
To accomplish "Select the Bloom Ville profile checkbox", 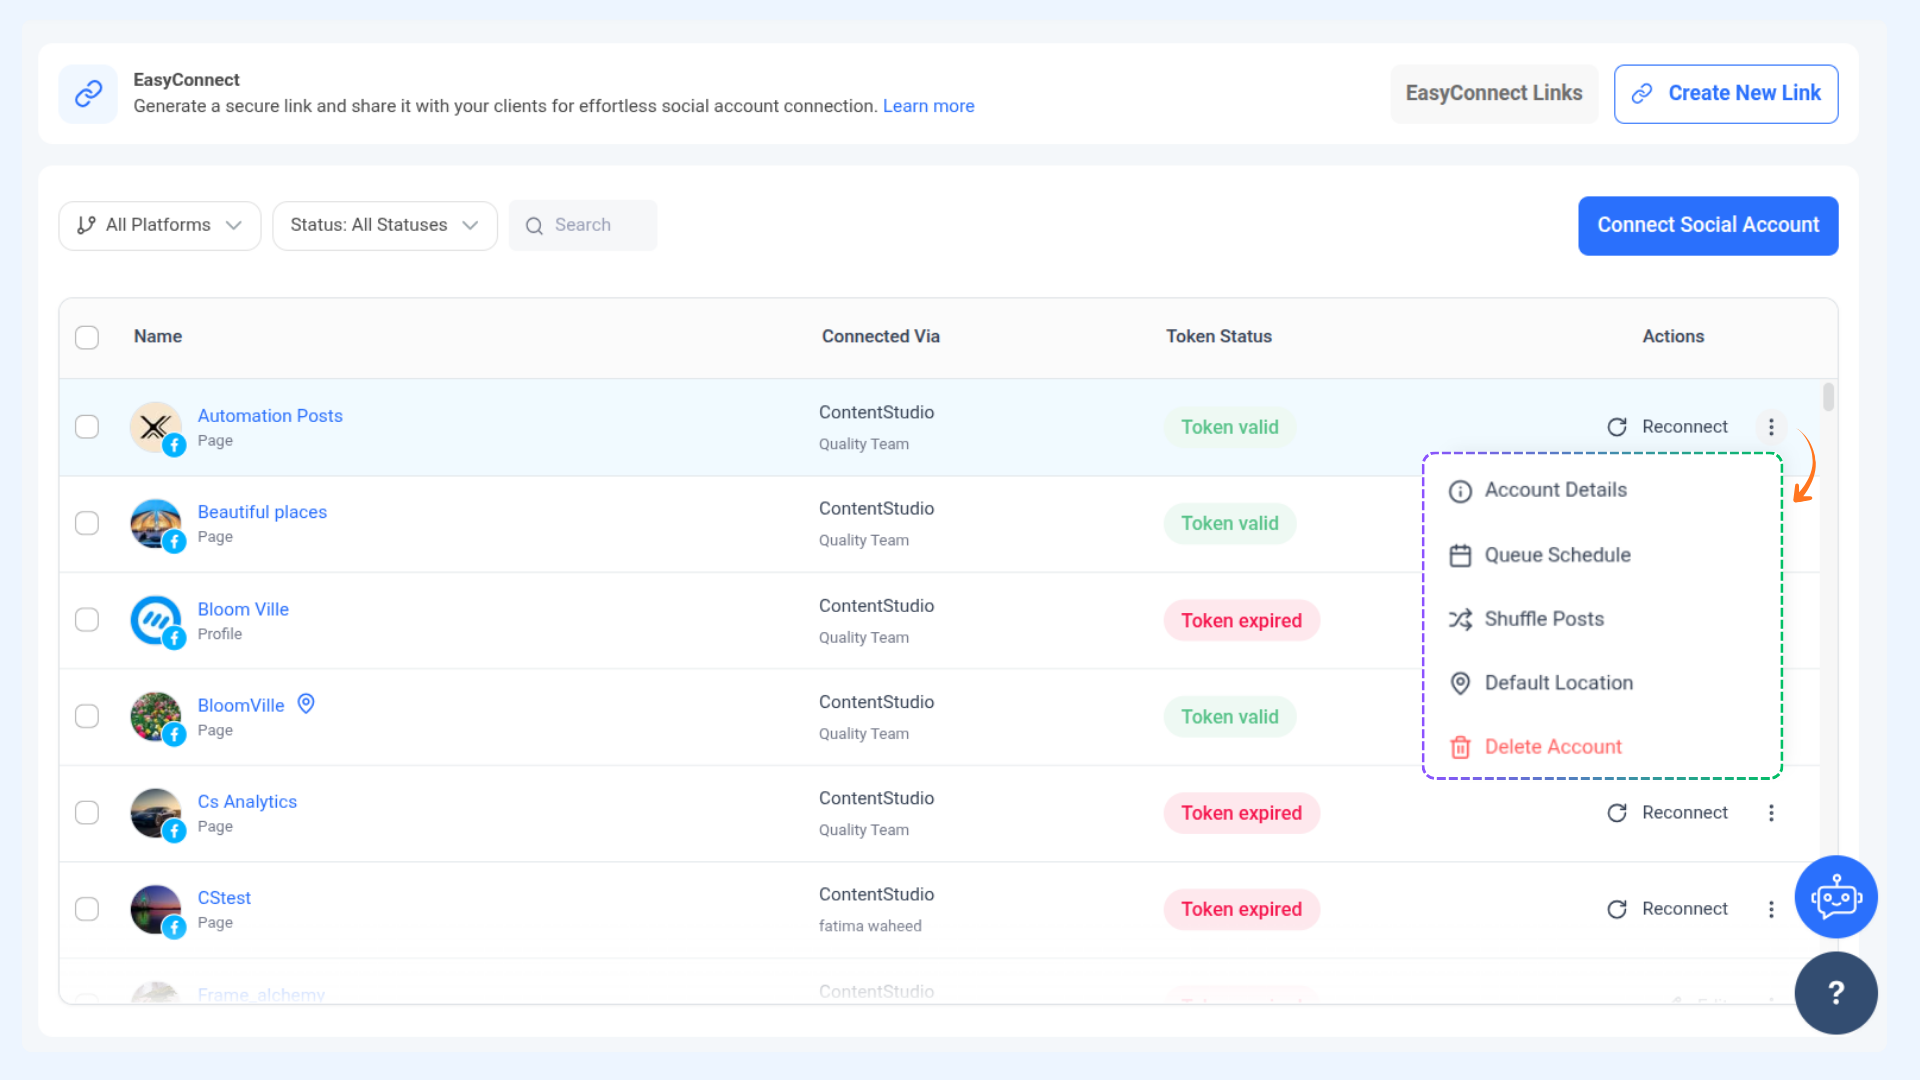I will pos(87,620).
